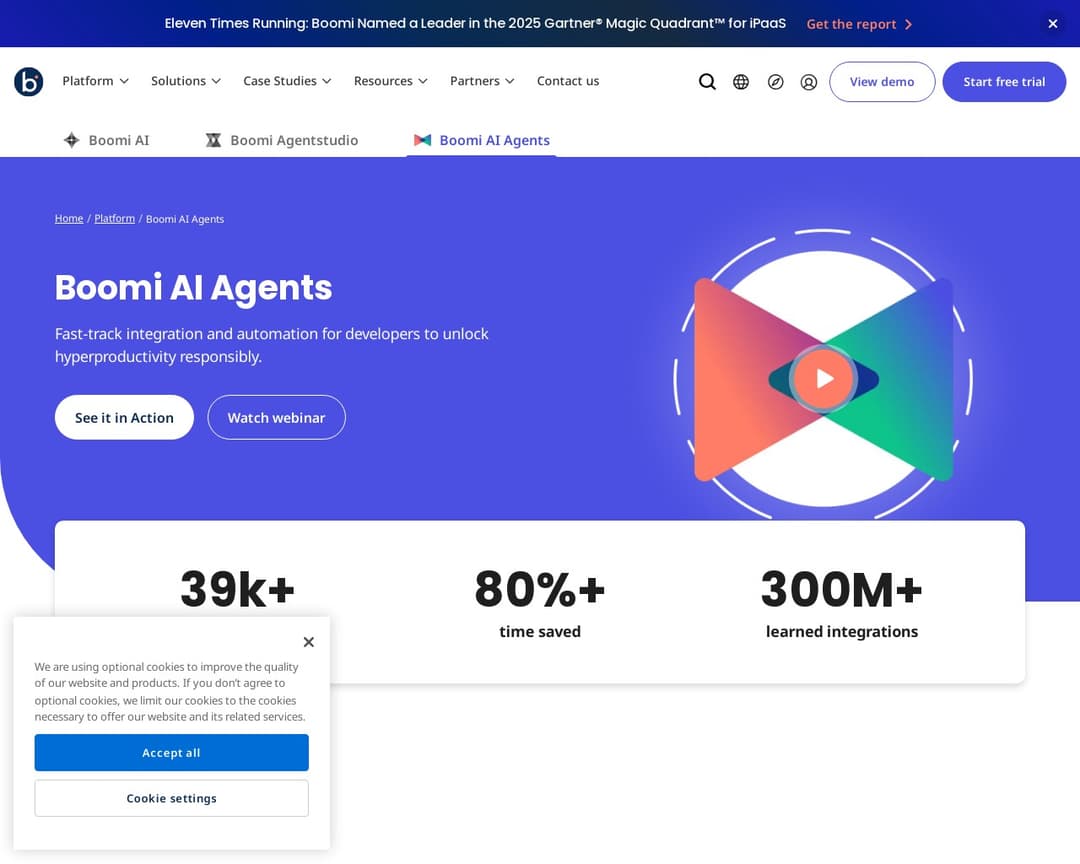
Task: Select Contact us in the navigation
Action: click(567, 81)
